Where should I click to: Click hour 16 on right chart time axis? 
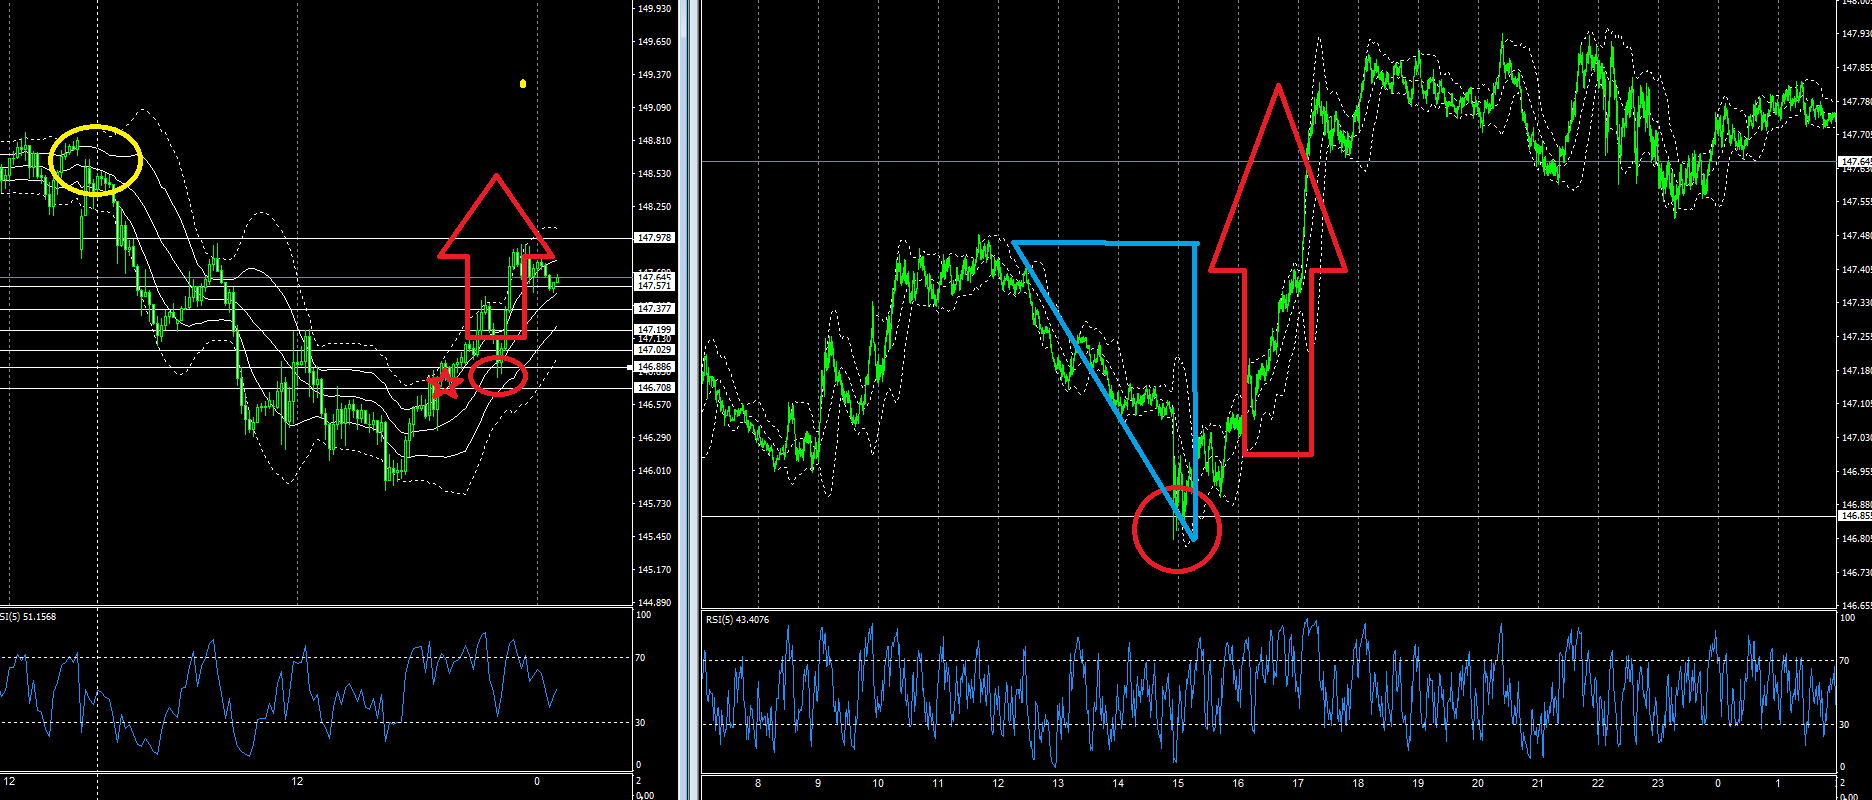[x=1238, y=784]
